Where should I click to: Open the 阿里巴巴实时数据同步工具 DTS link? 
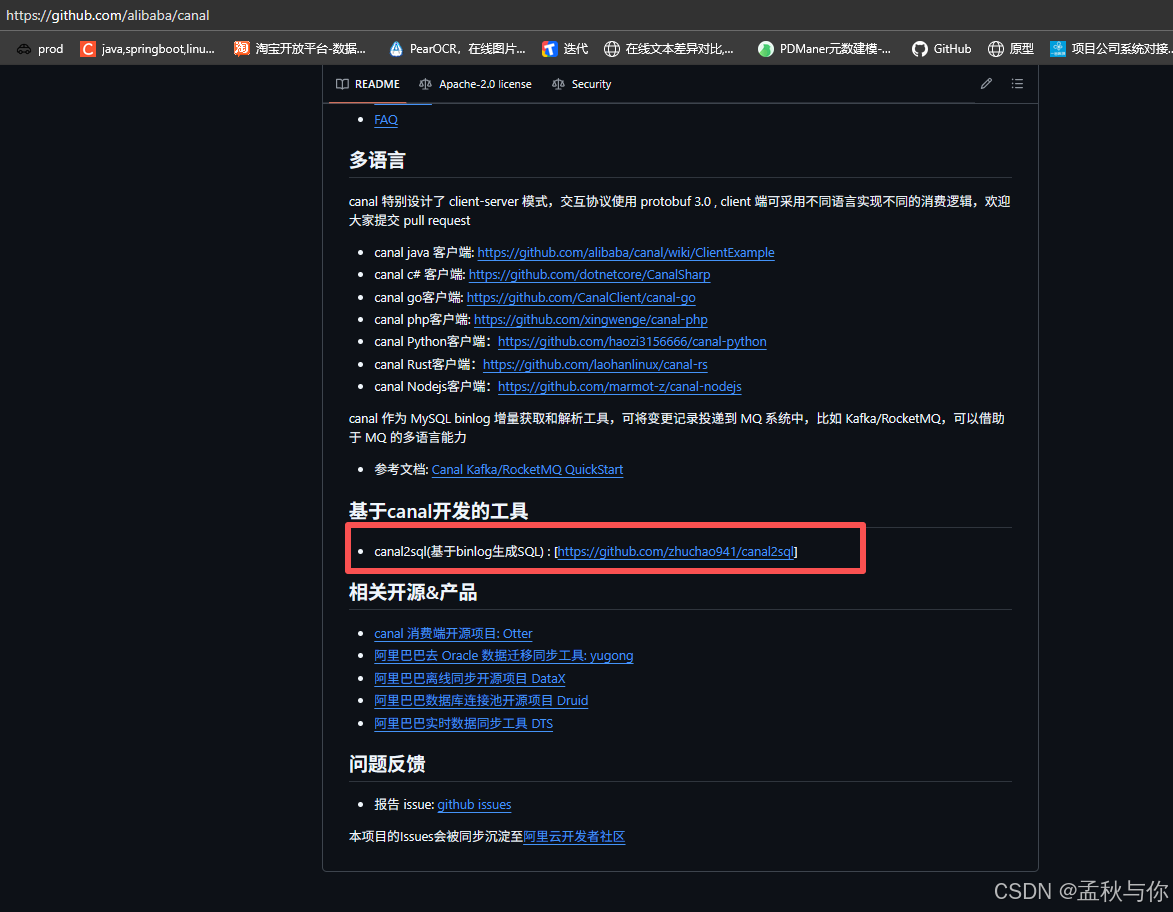pyautogui.click(x=464, y=723)
